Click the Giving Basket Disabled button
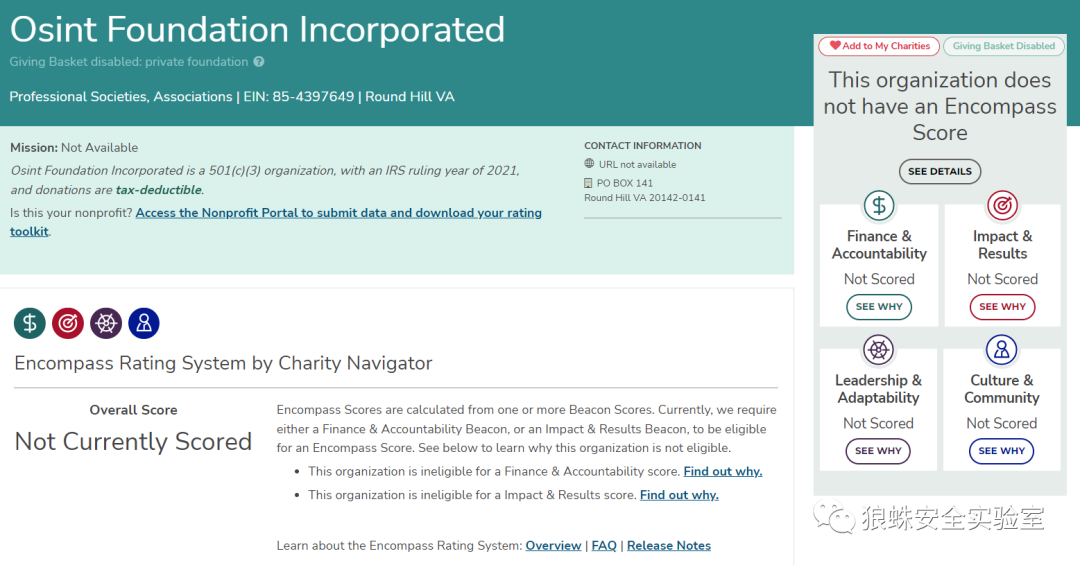 pyautogui.click(x=1004, y=46)
